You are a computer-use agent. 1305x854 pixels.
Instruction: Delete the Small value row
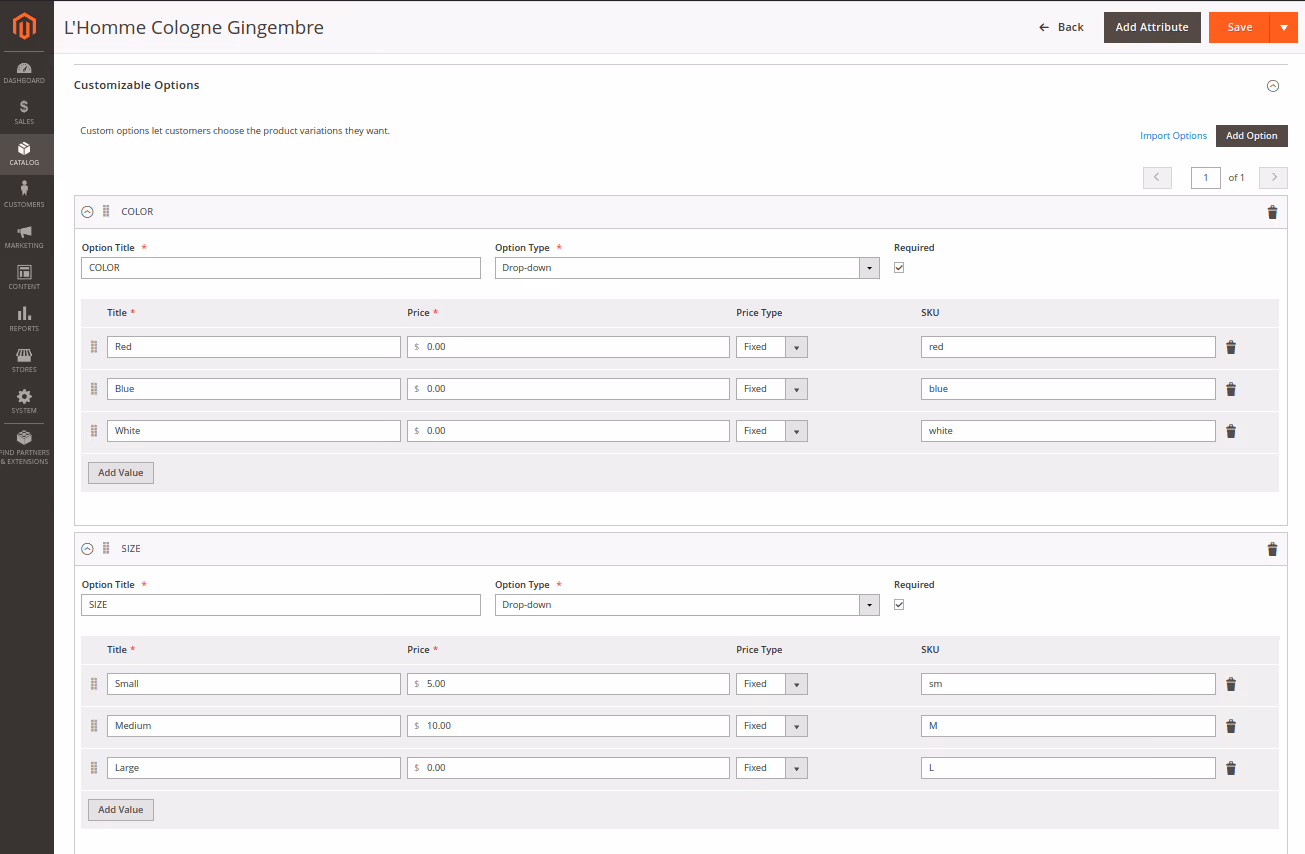pyautogui.click(x=1231, y=684)
